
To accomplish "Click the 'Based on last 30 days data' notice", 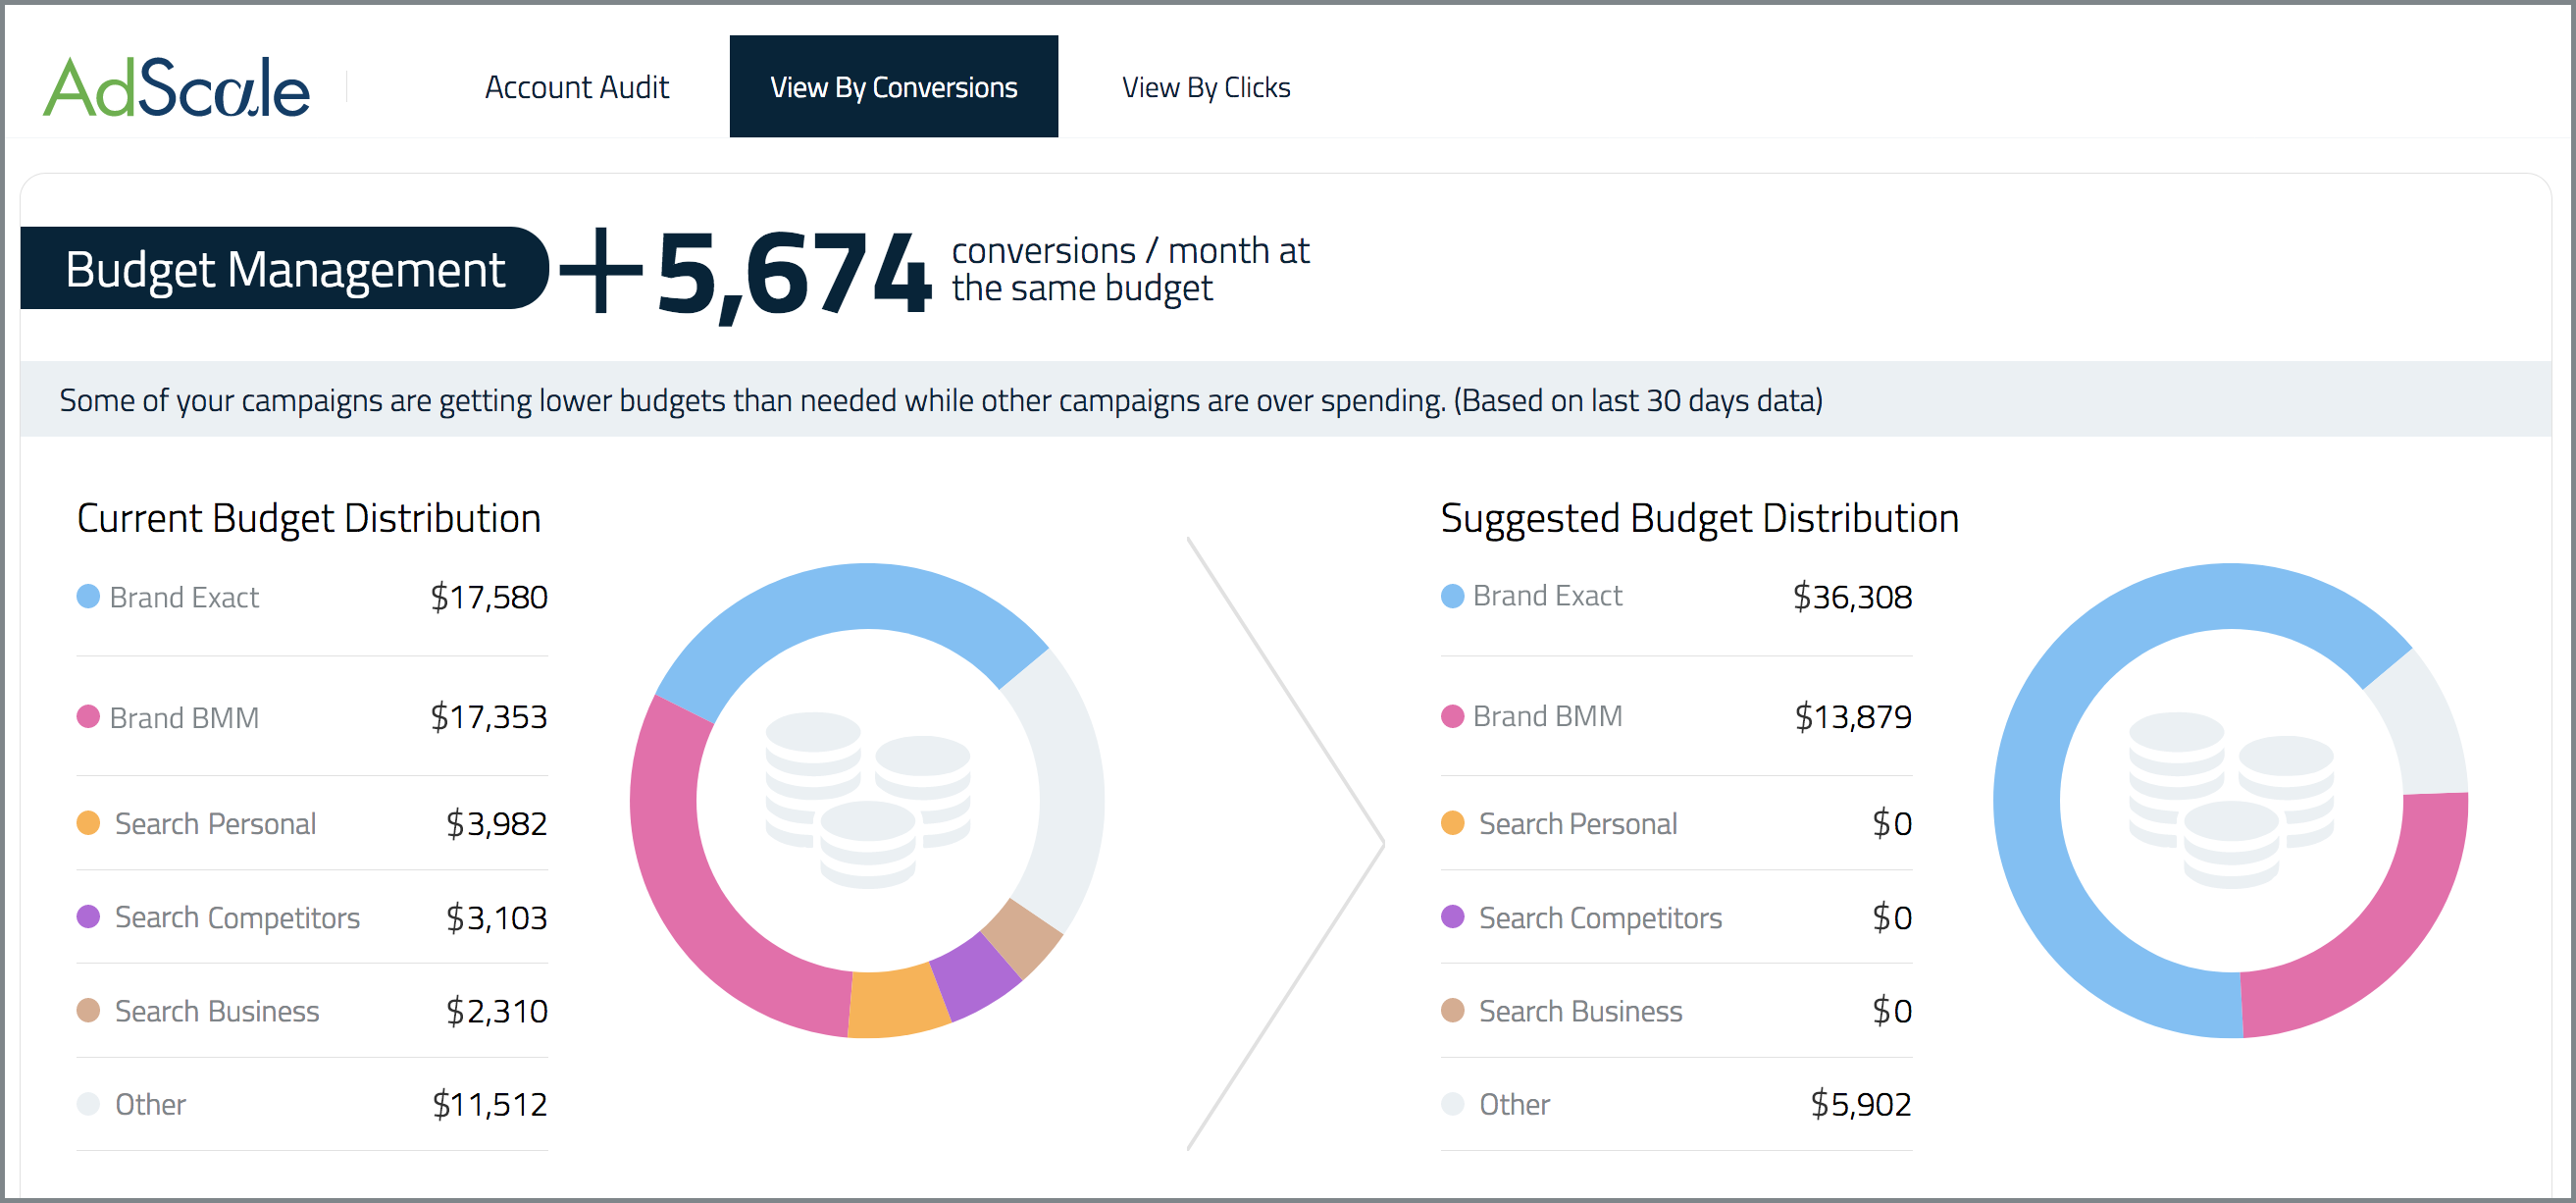I will coord(1638,400).
